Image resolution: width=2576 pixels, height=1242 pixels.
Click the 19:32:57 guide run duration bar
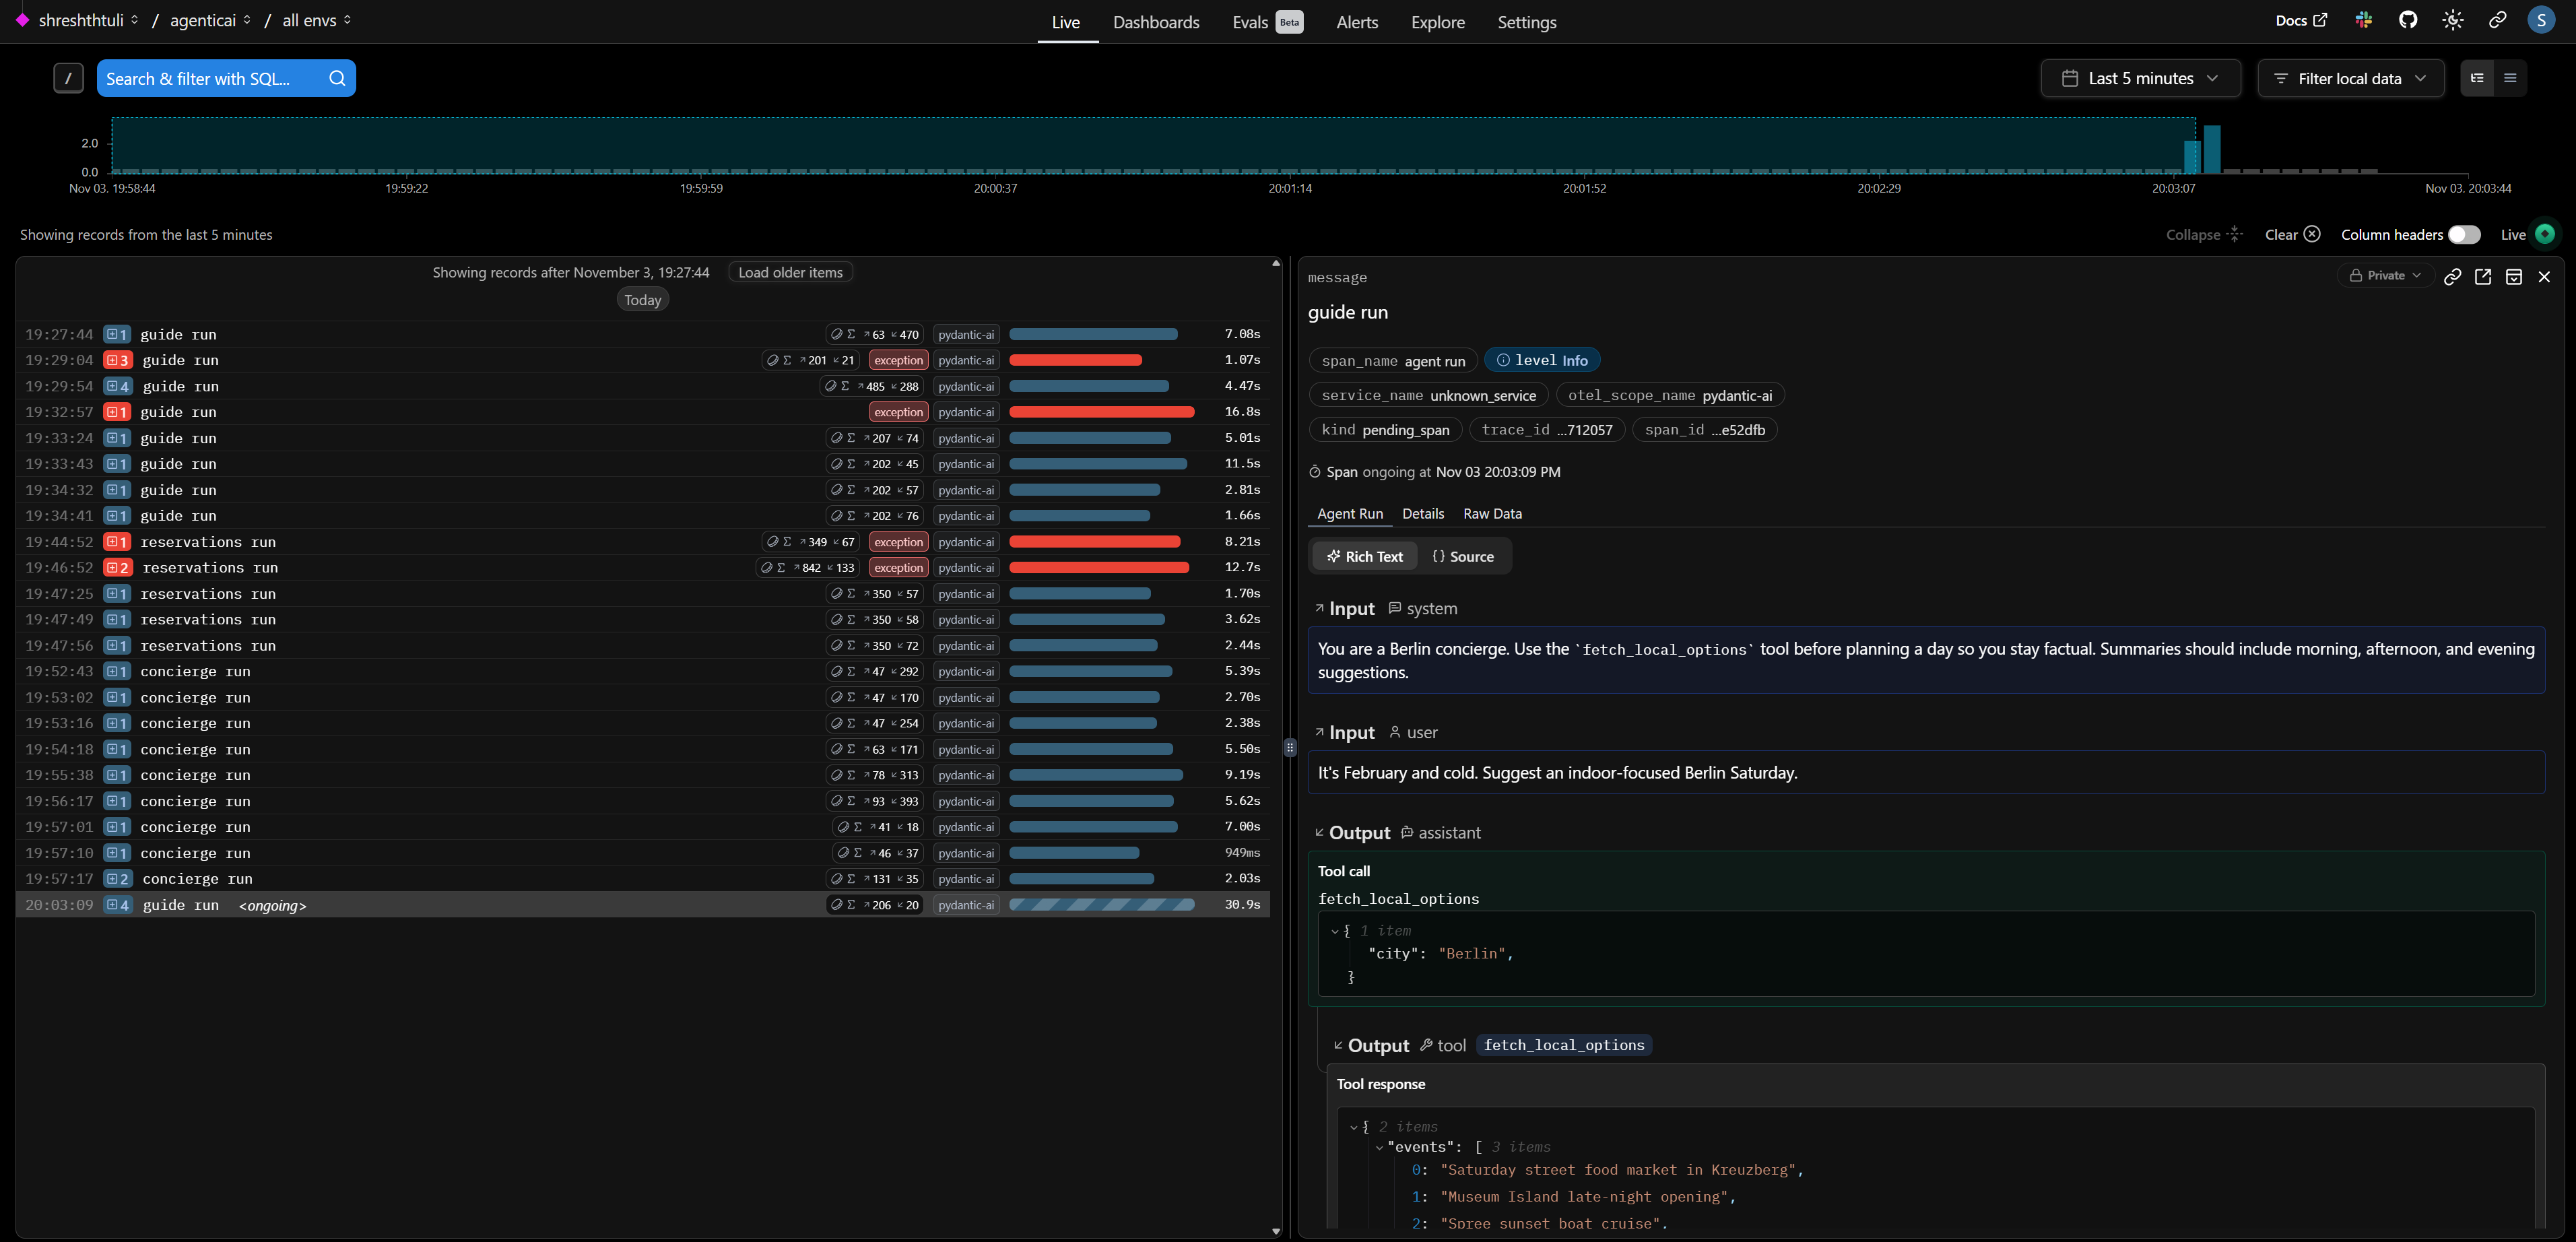pos(1101,412)
